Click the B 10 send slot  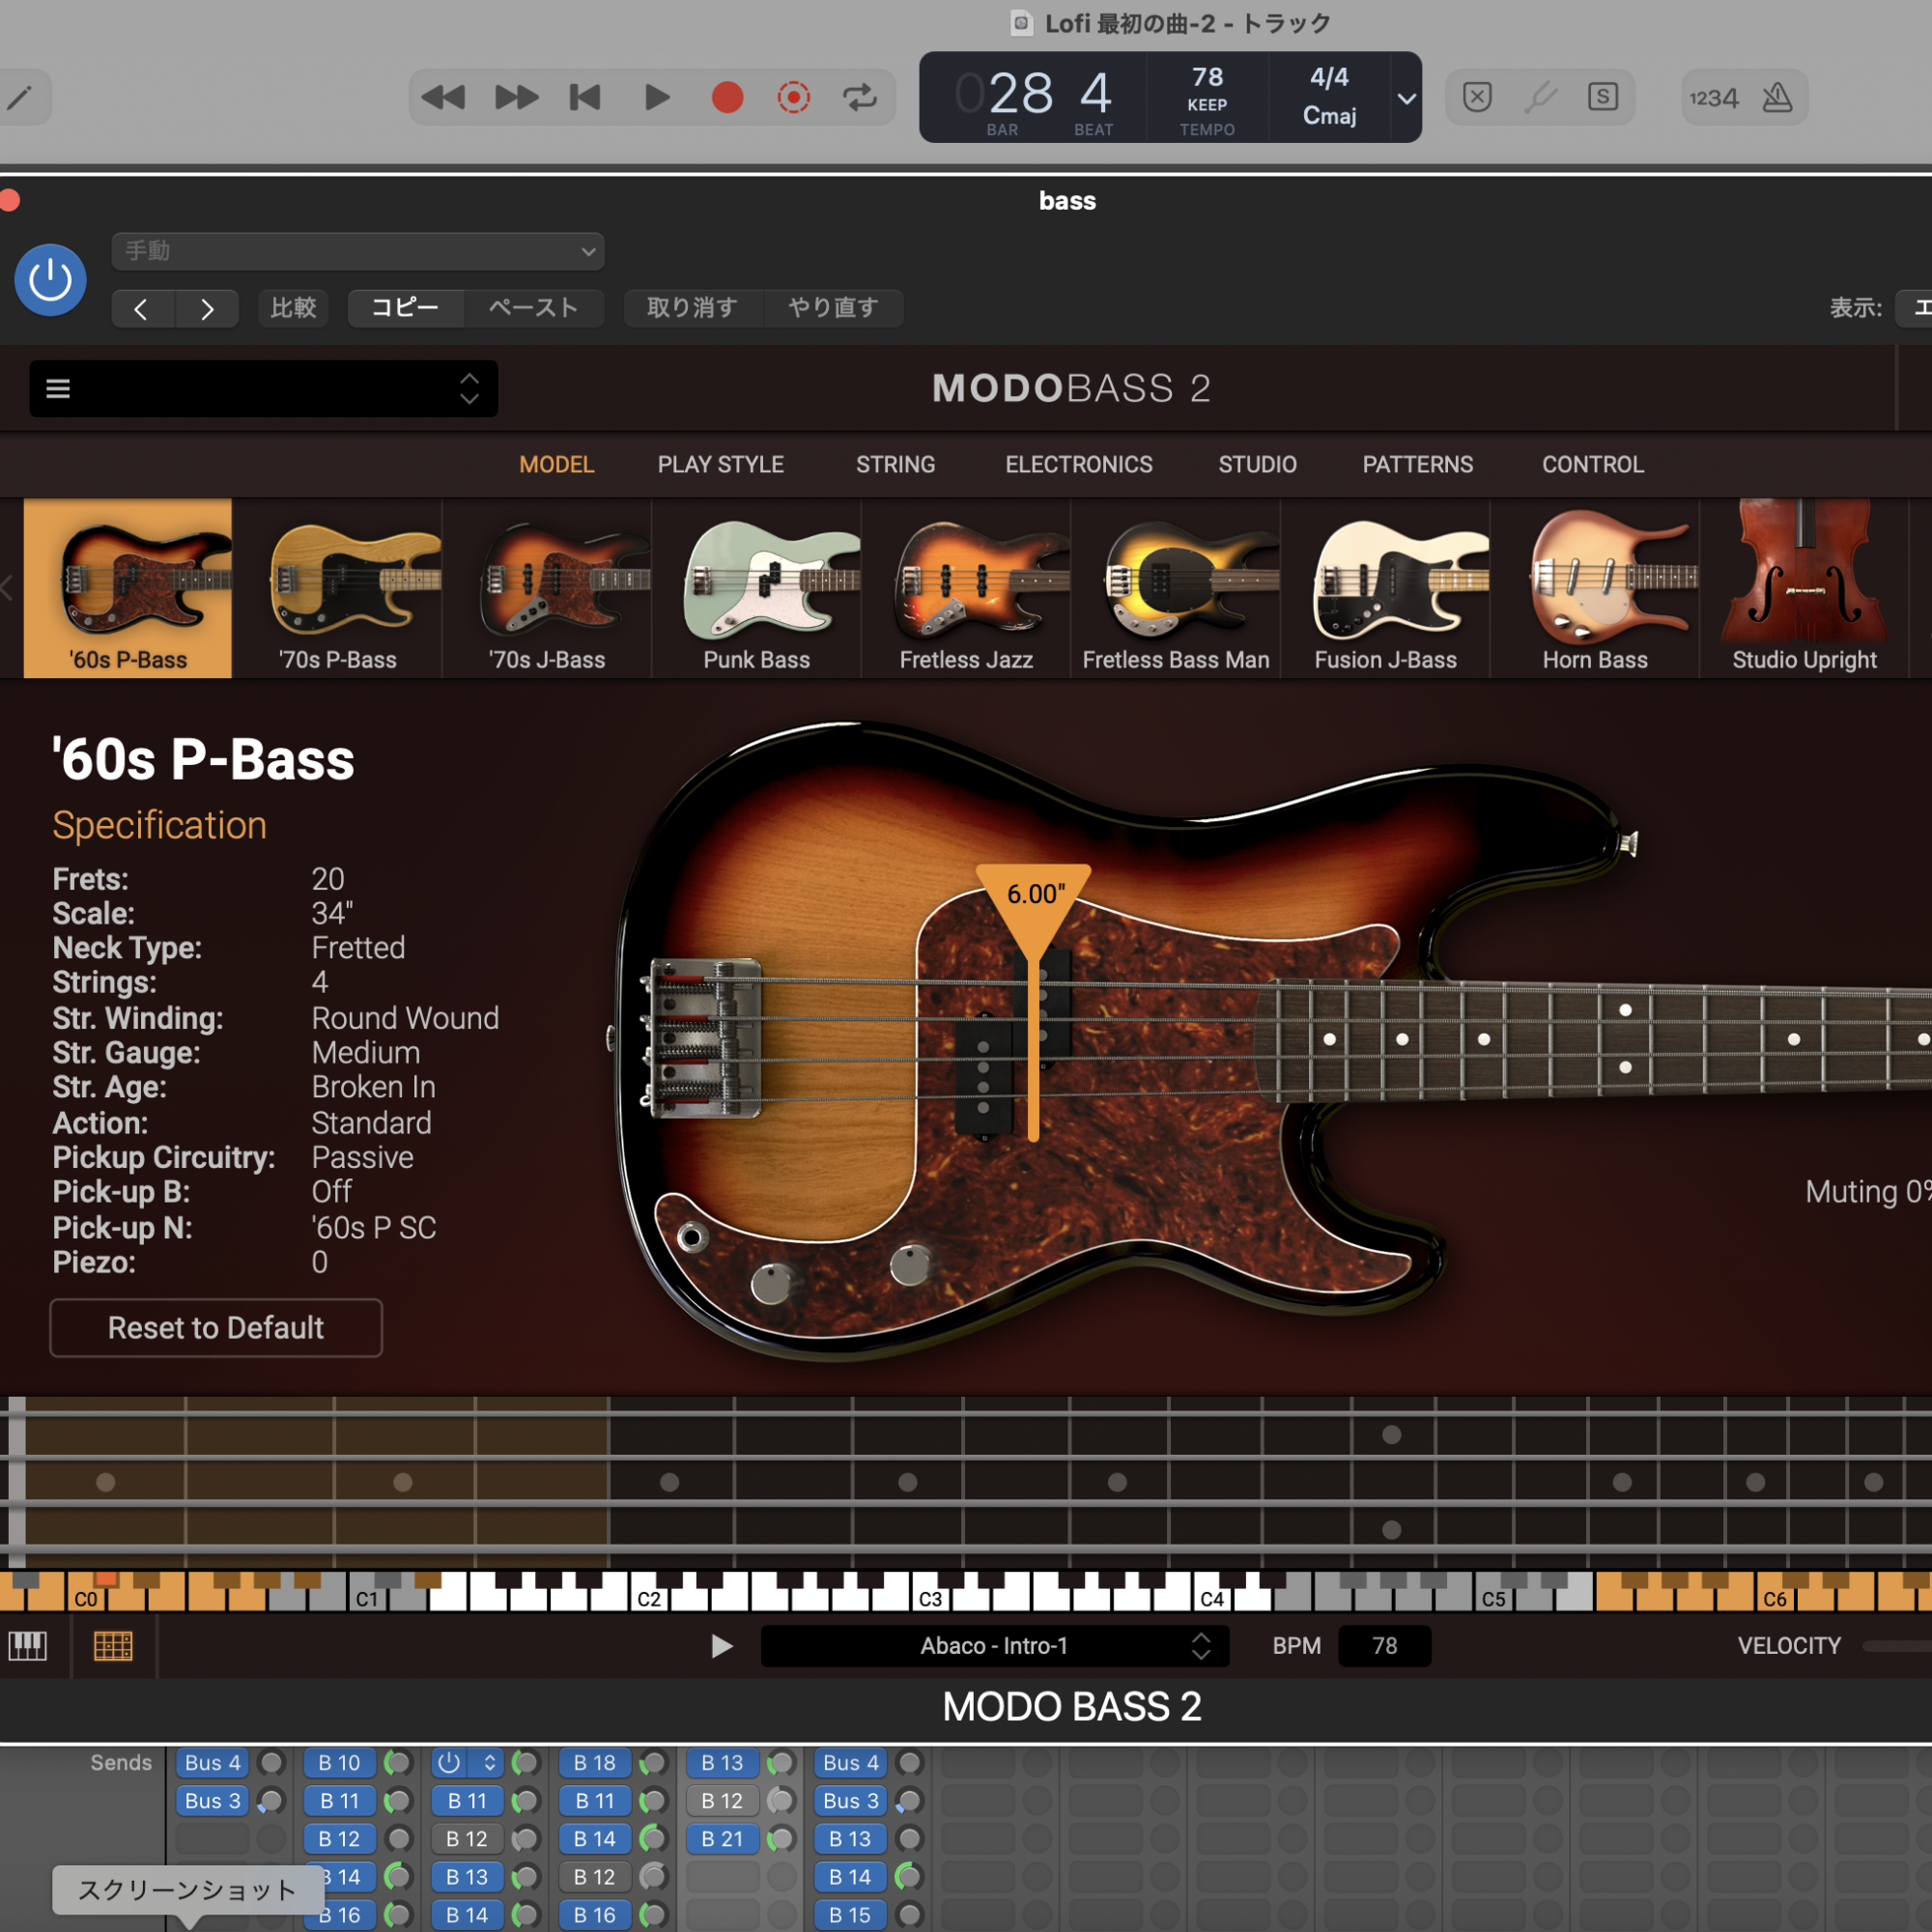coord(339,1763)
